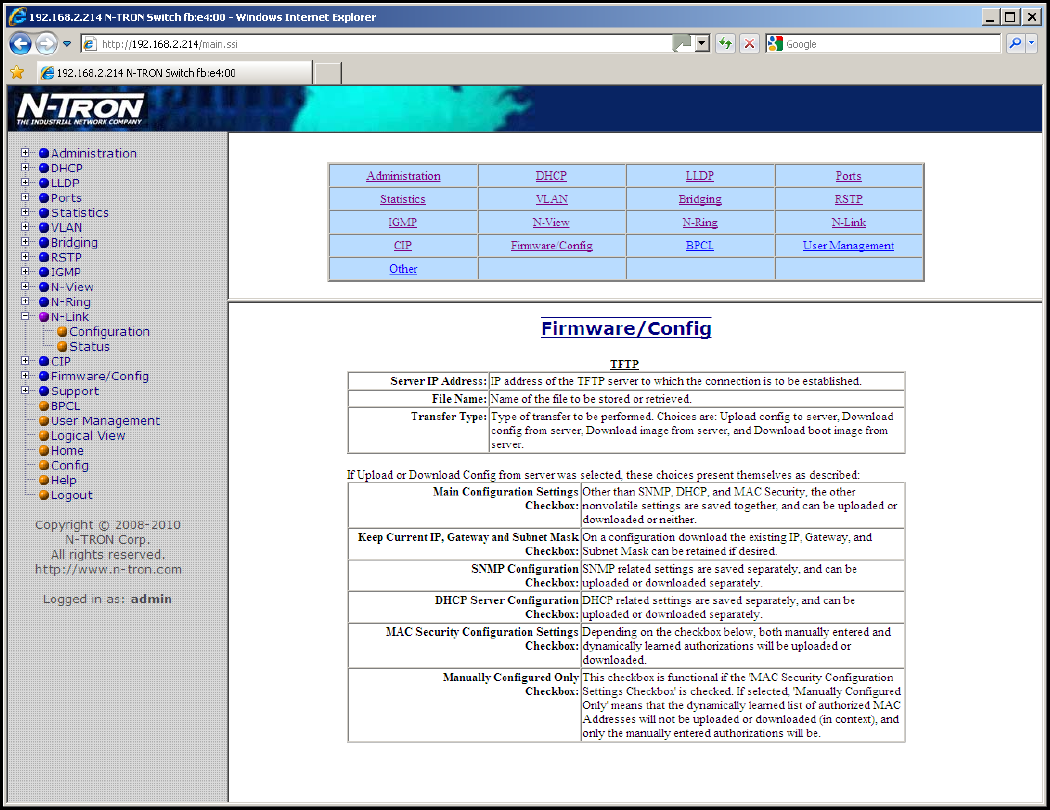
Task: Click the LLDP link in the table
Action: [700, 176]
